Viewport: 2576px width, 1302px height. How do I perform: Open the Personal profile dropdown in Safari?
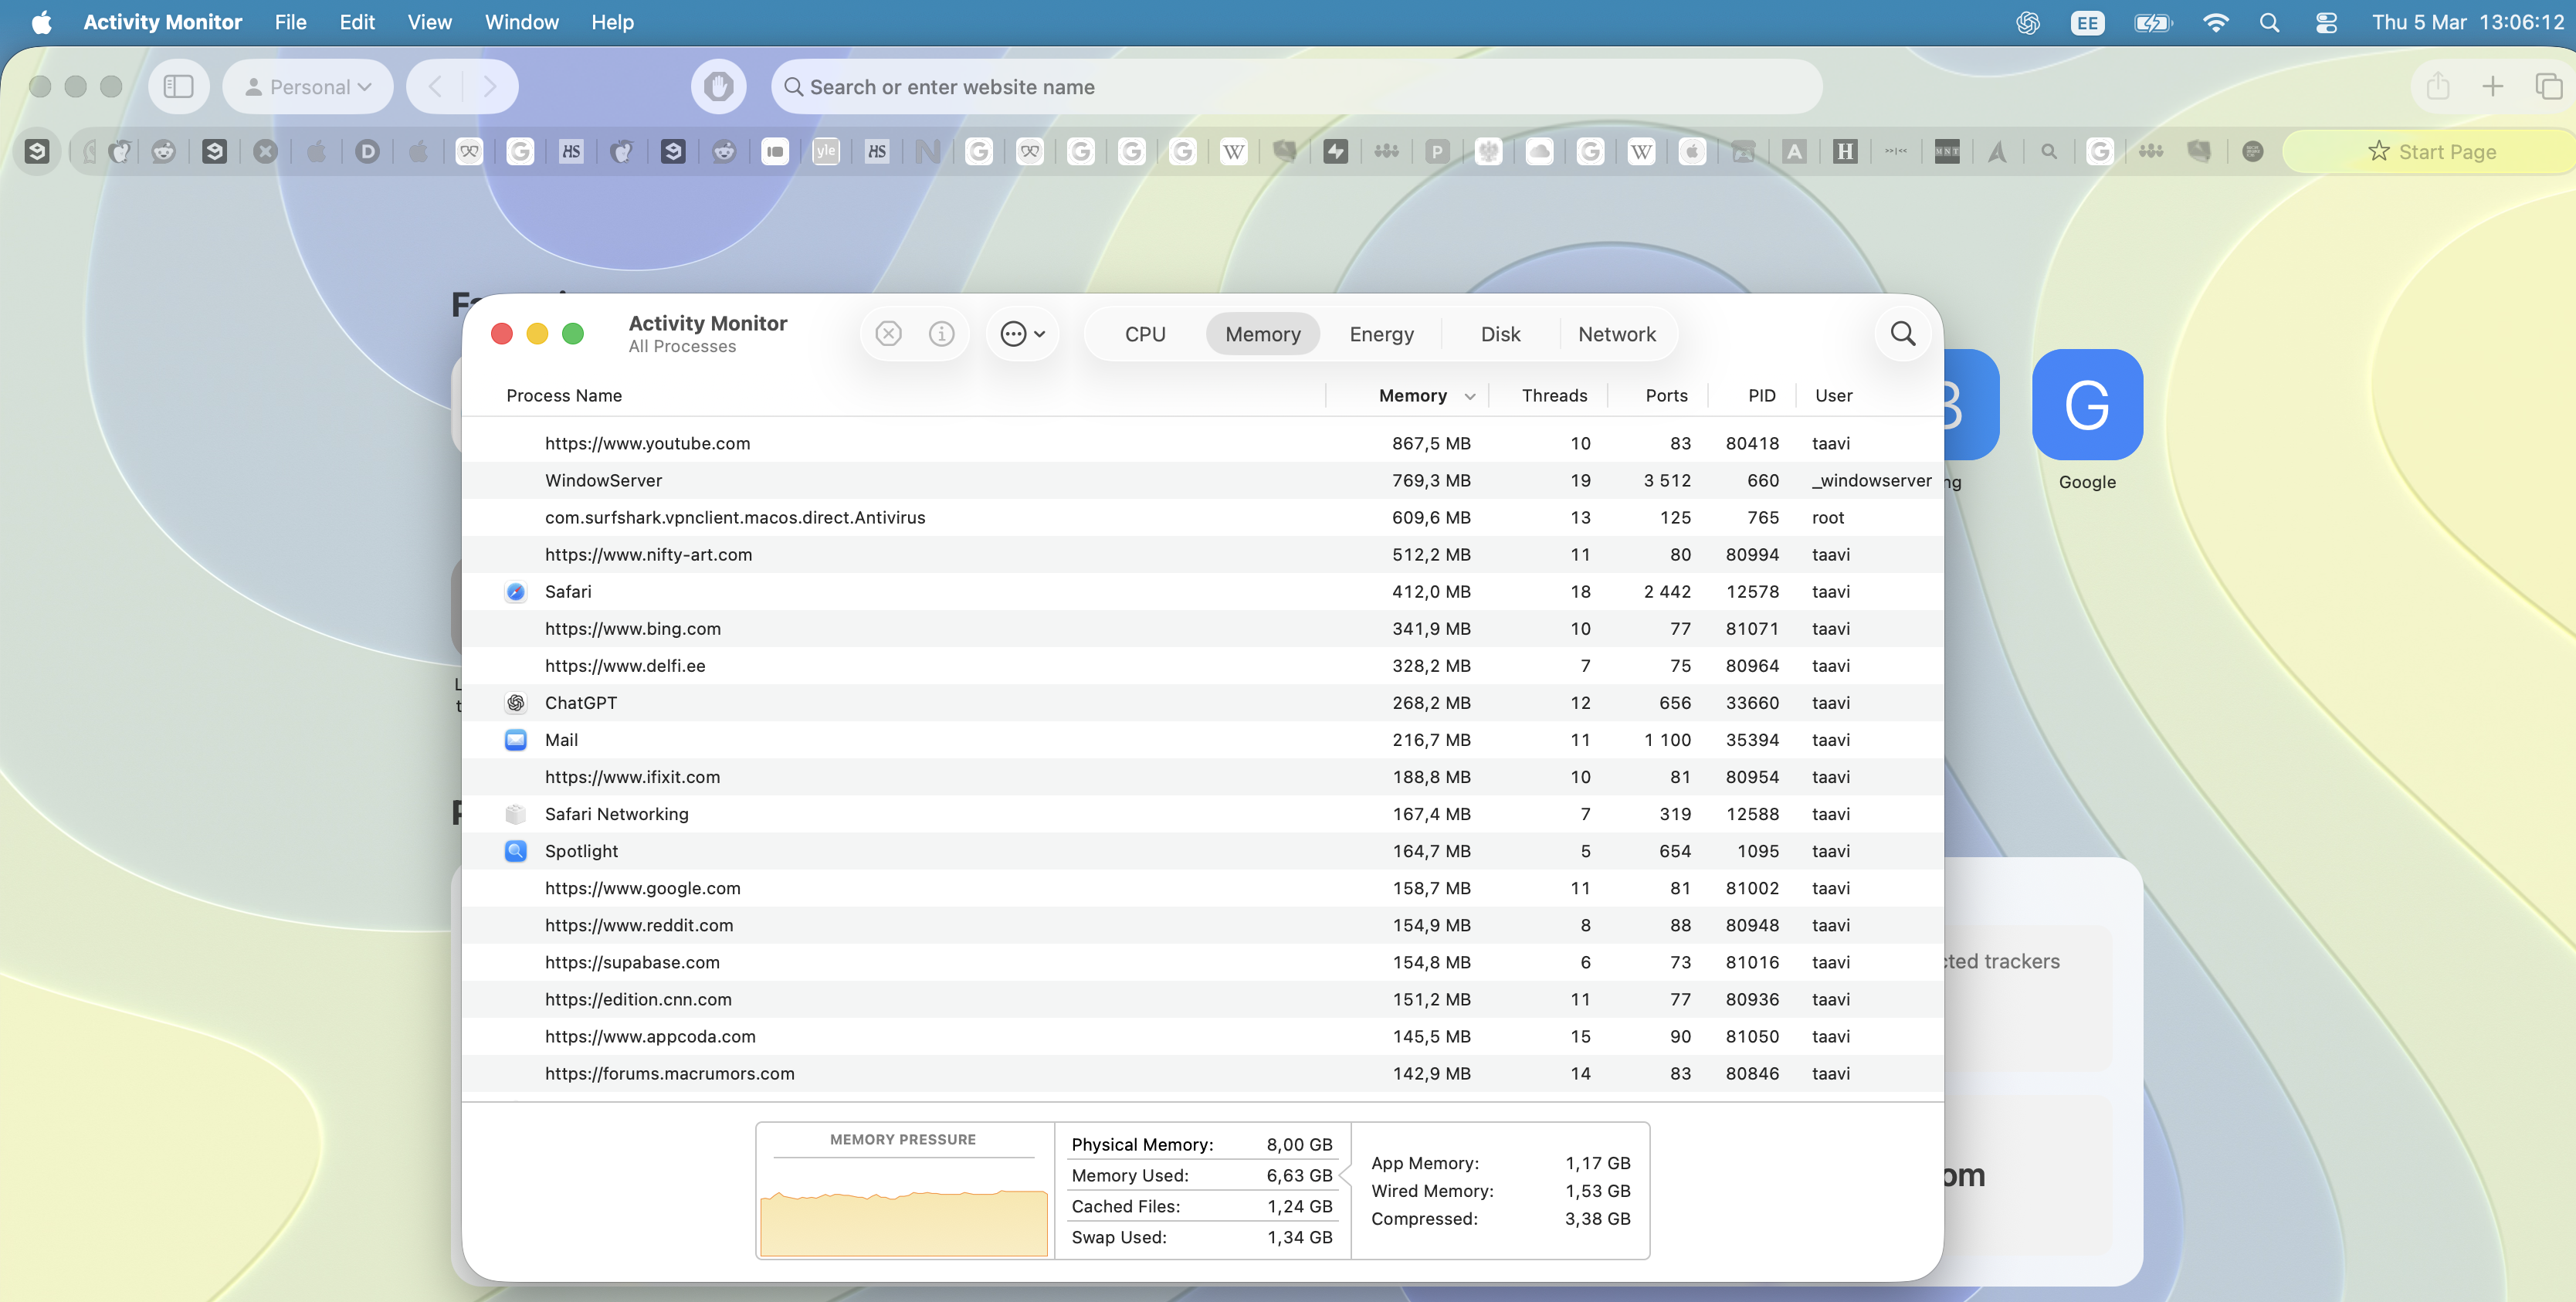click(x=308, y=87)
